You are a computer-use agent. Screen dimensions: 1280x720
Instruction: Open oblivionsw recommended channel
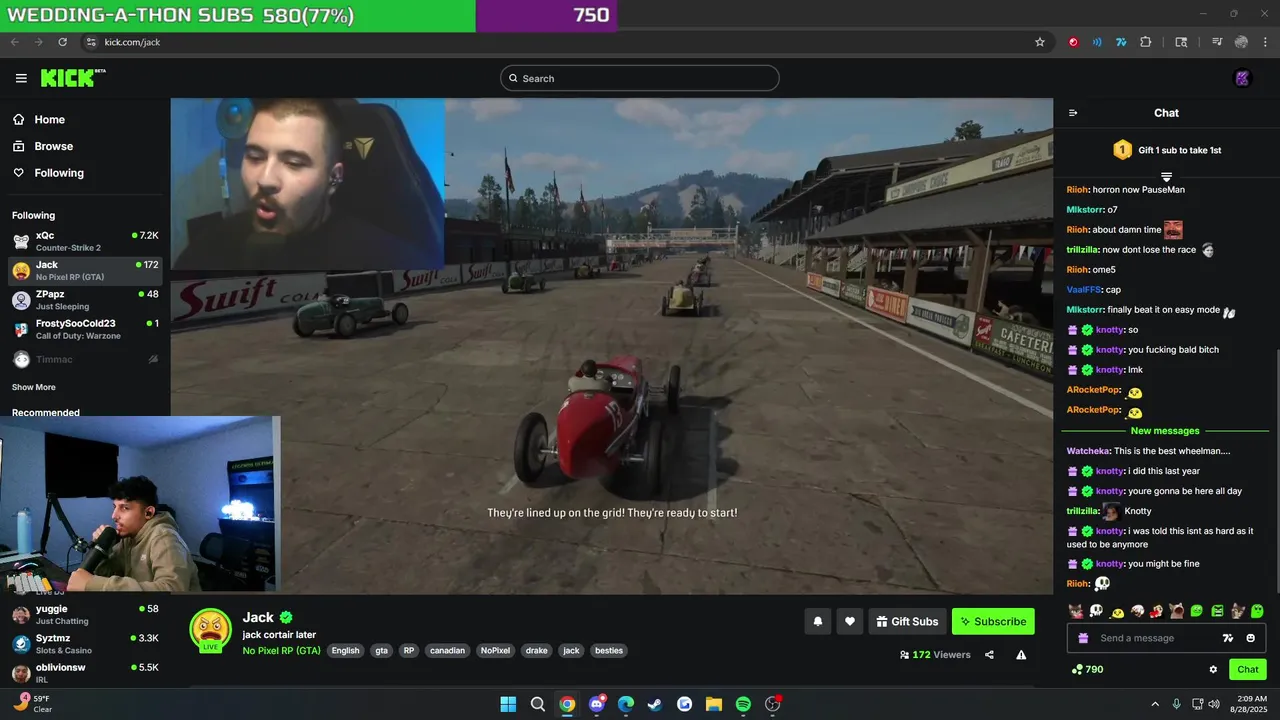tap(85, 673)
